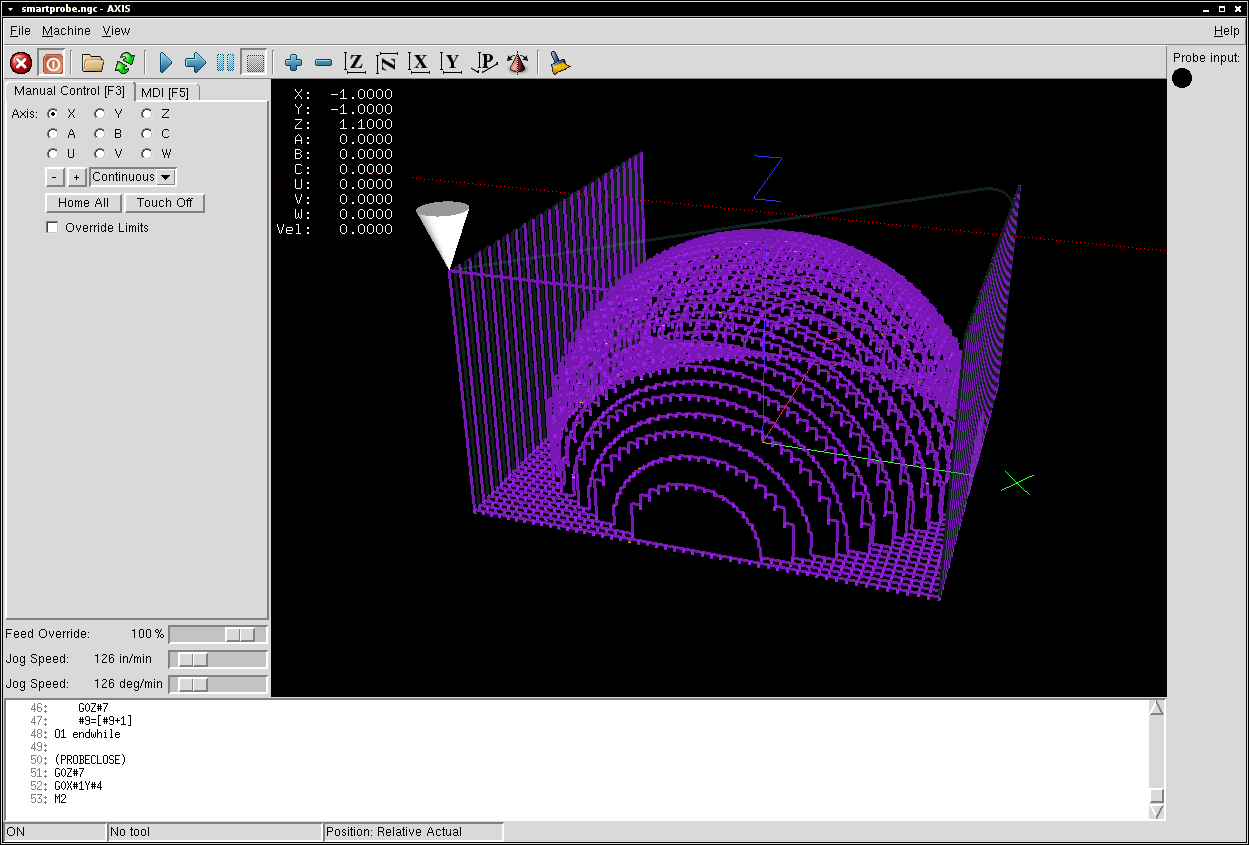Switch to Manual Control [F3] tab
Image resolution: width=1249 pixels, height=845 pixels.
point(70,91)
